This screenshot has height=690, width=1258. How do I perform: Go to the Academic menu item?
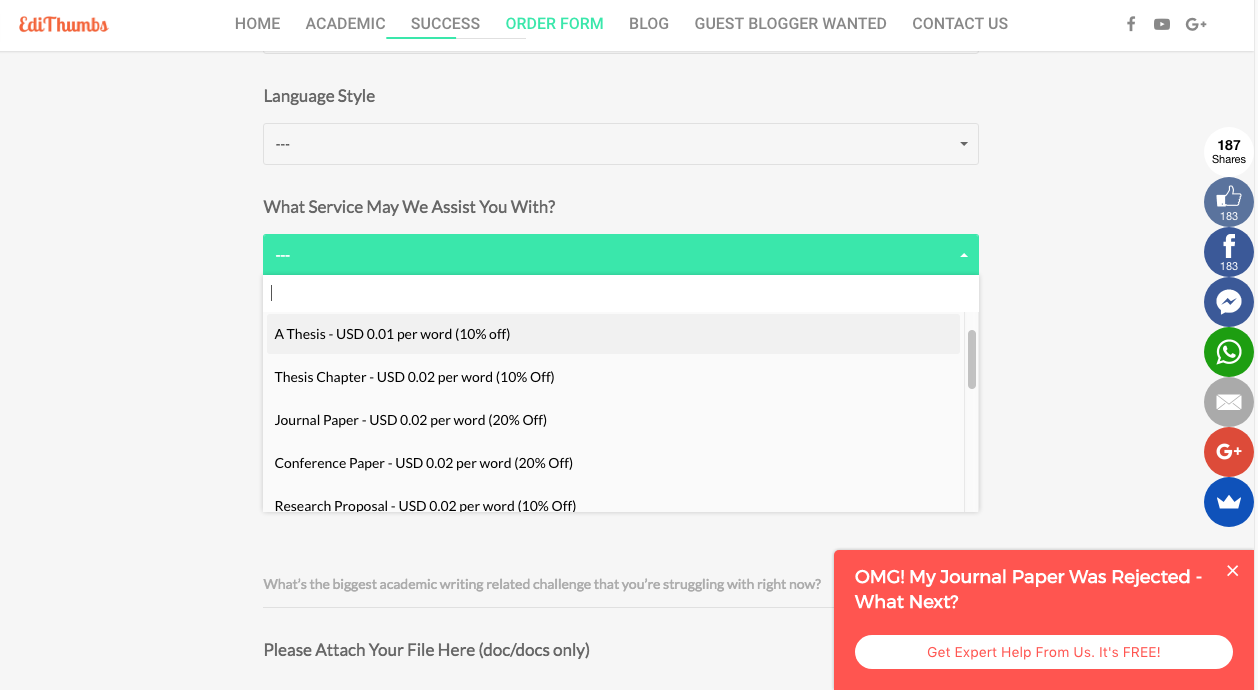point(345,24)
